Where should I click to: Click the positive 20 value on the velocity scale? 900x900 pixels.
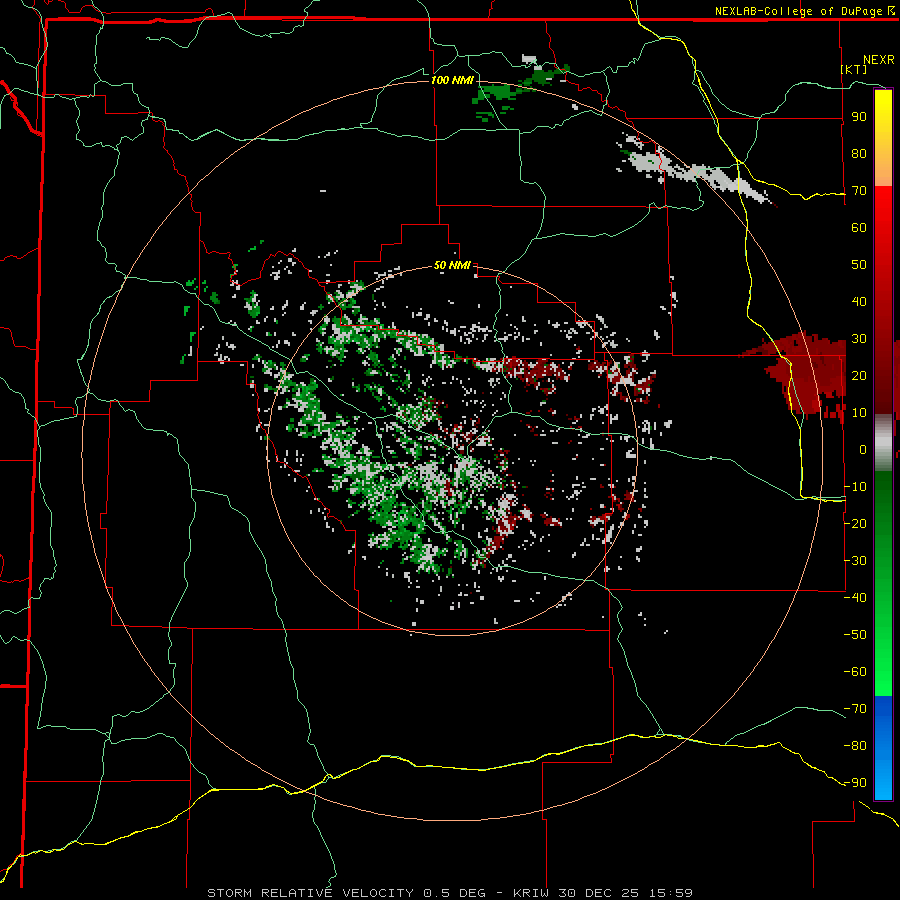(859, 376)
